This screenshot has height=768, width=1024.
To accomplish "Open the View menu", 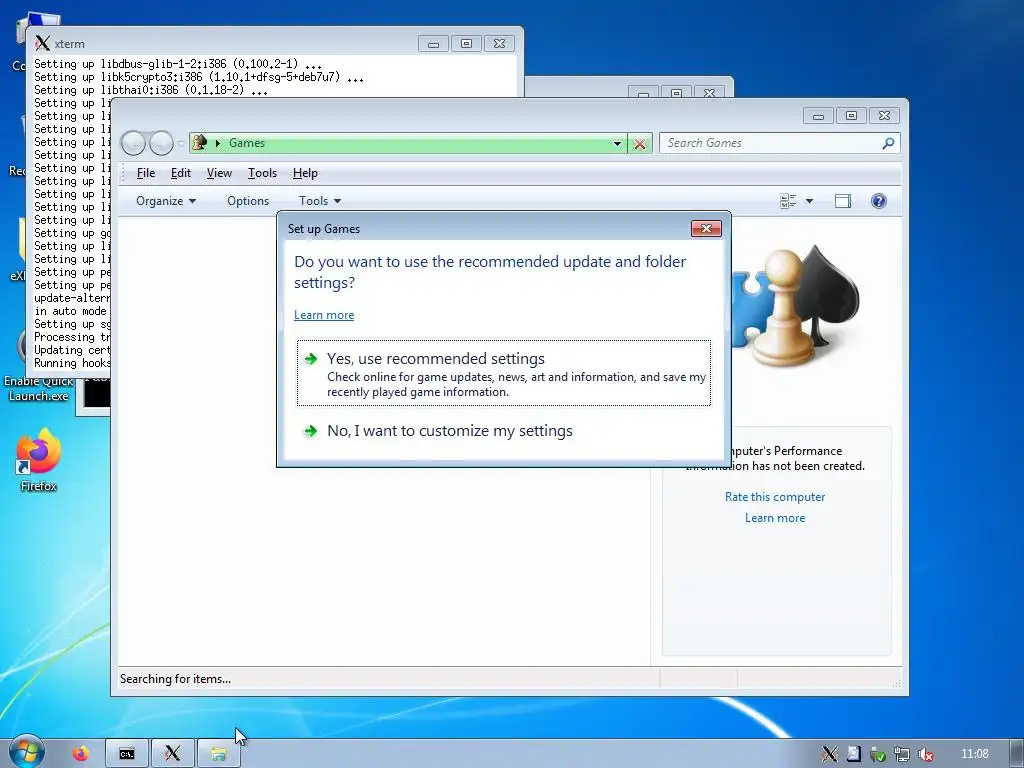I will click(219, 173).
